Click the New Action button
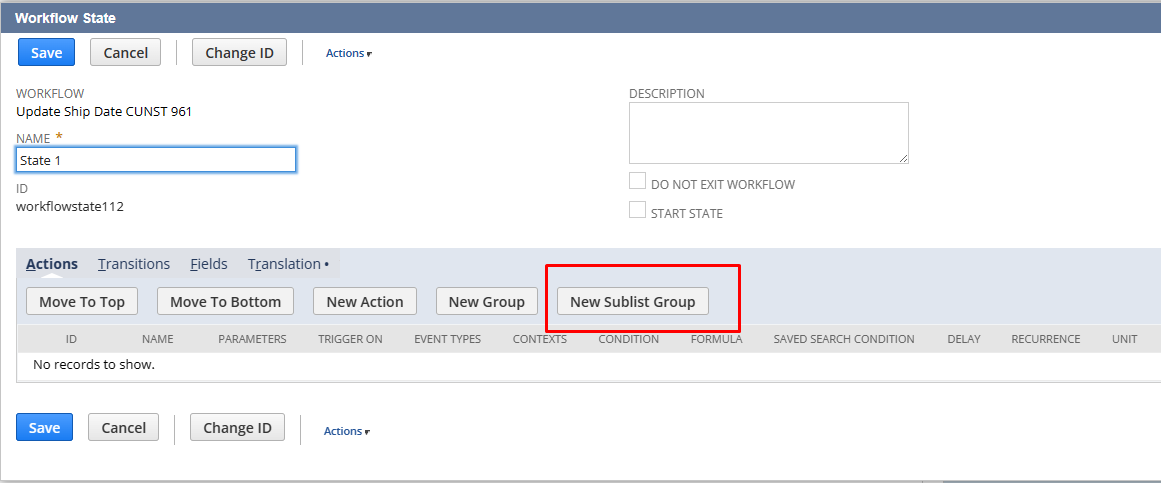 (365, 301)
